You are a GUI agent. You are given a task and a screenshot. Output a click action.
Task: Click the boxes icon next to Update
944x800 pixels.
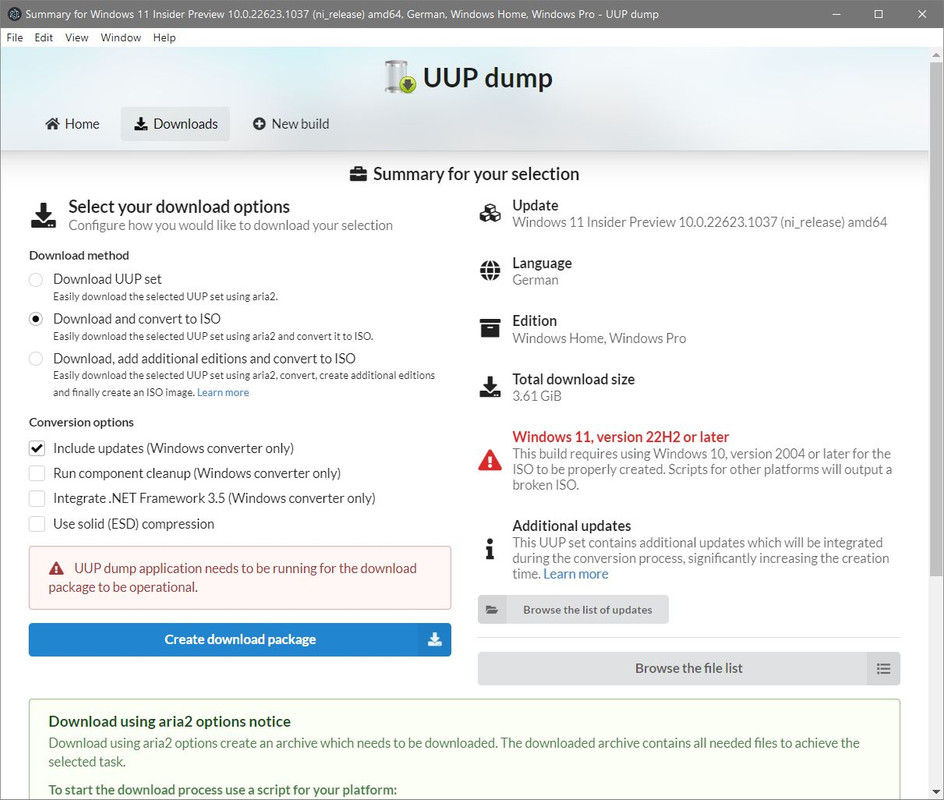490,213
